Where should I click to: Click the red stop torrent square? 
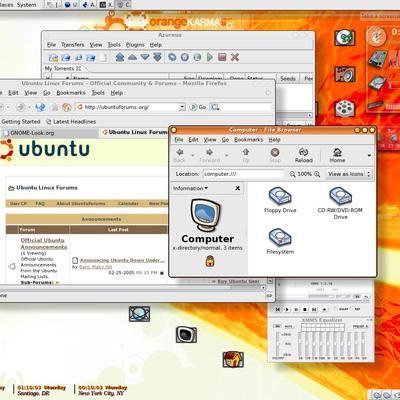click(x=222, y=57)
